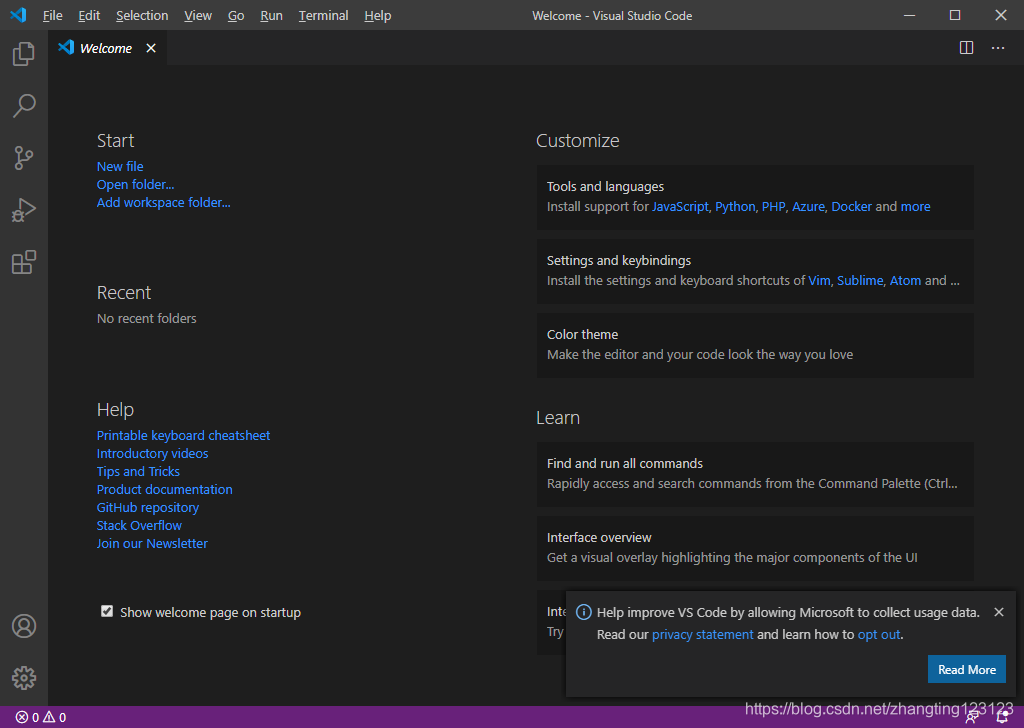Click the Tools and languages heading
This screenshot has width=1024, height=728.
(x=605, y=186)
